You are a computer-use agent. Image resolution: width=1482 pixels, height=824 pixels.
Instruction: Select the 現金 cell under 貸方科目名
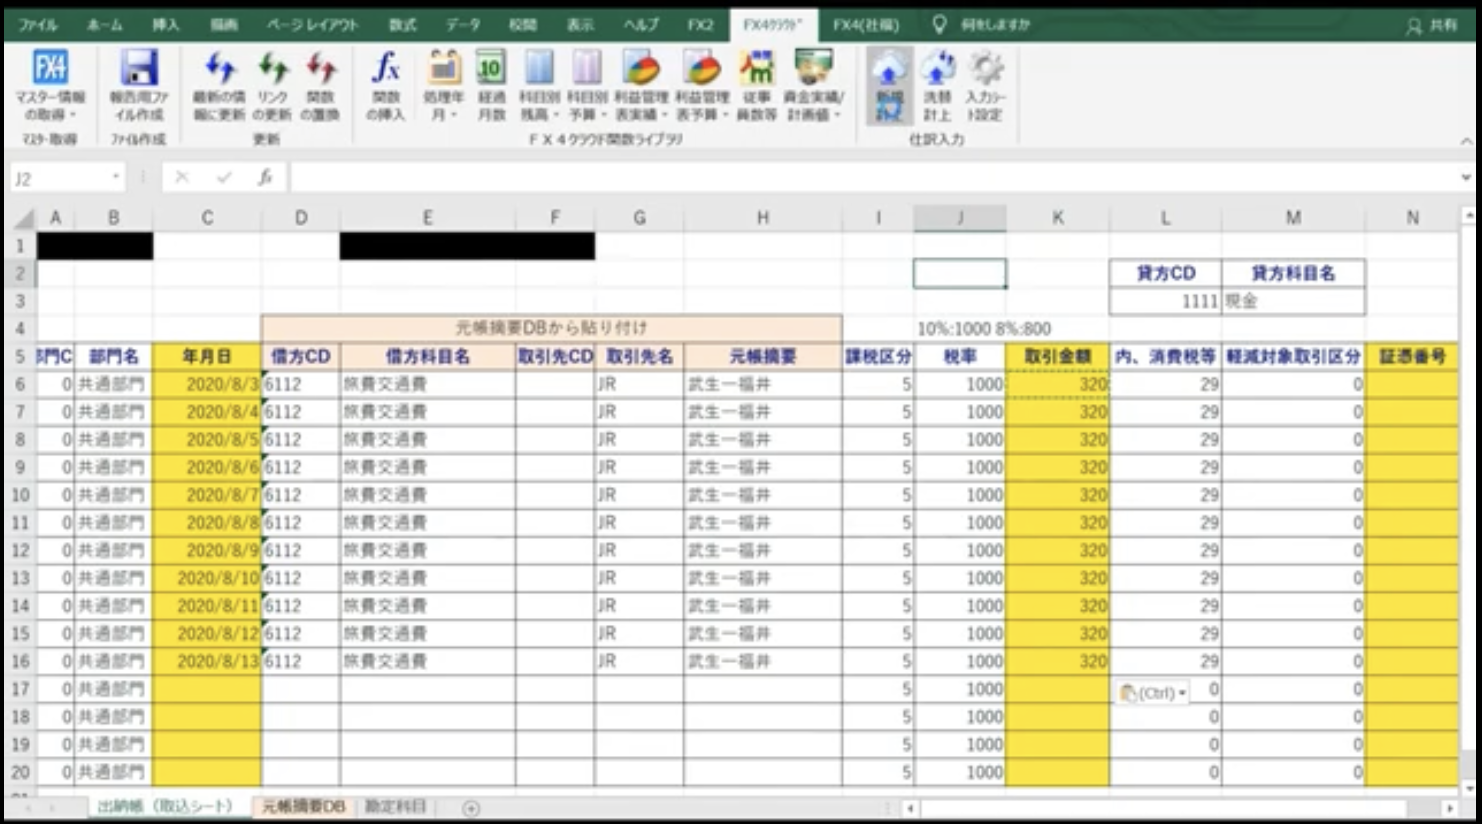1293,301
